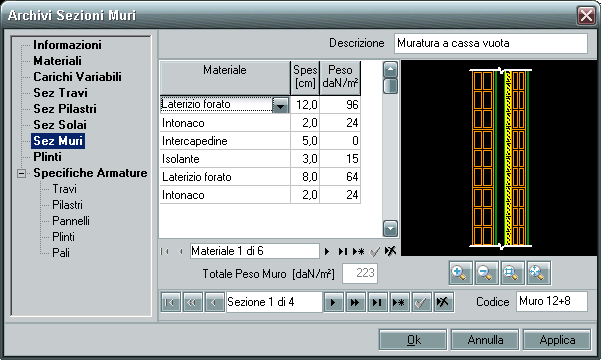Image resolution: width=601 pixels, height=360 pixels.
Task: Click the Descrizione text field
Action: tap(491, 43)
